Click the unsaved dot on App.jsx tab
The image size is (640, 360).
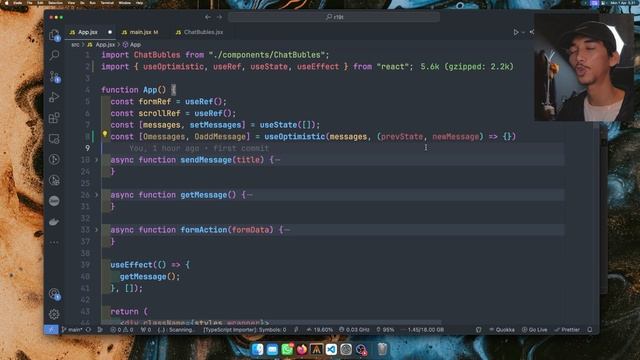click(x=110, y=32)
